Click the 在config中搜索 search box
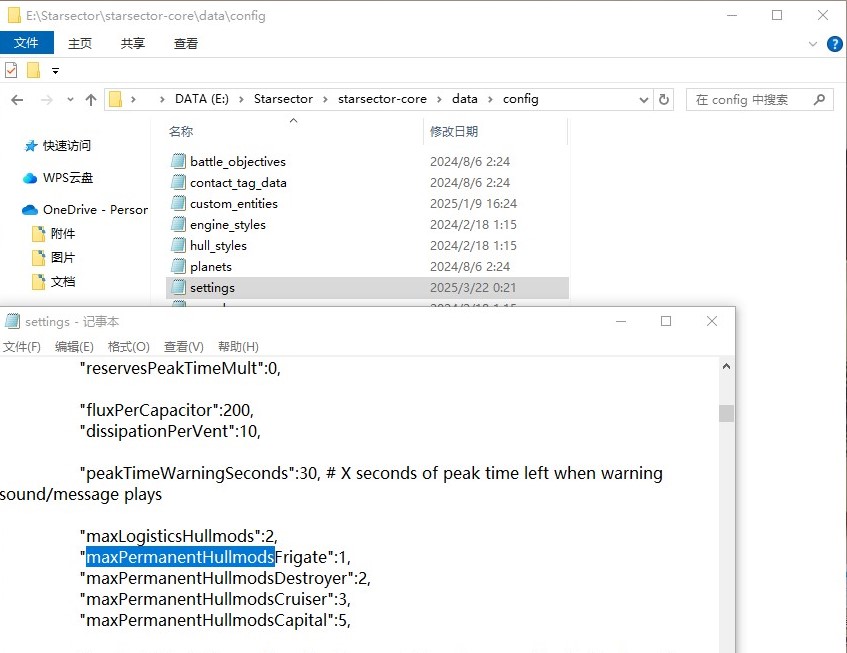 750,99
